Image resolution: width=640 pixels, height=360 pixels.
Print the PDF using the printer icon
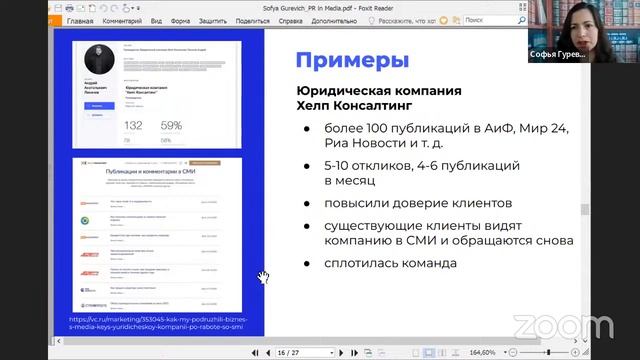[69, 8]
